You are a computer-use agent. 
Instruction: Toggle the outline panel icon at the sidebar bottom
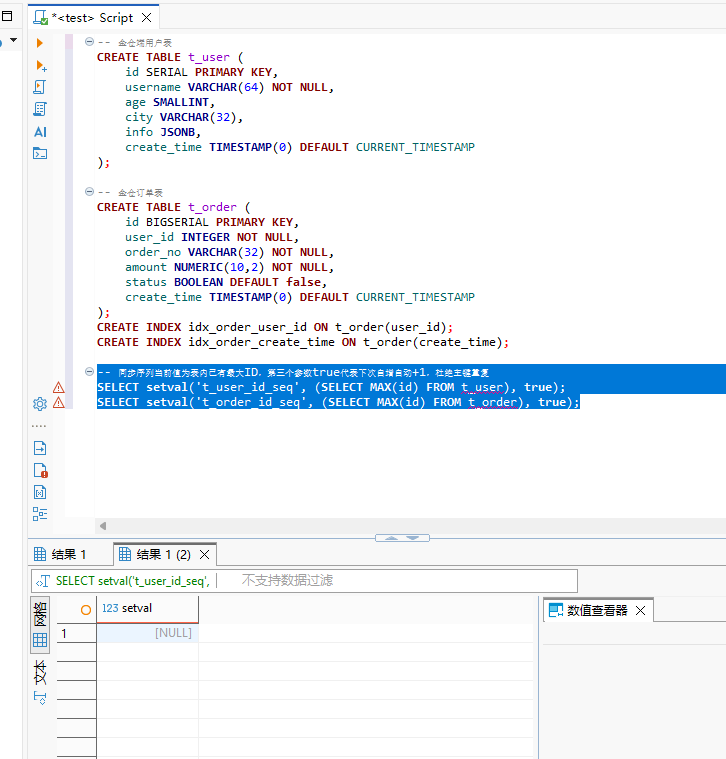tap(40, 514)
